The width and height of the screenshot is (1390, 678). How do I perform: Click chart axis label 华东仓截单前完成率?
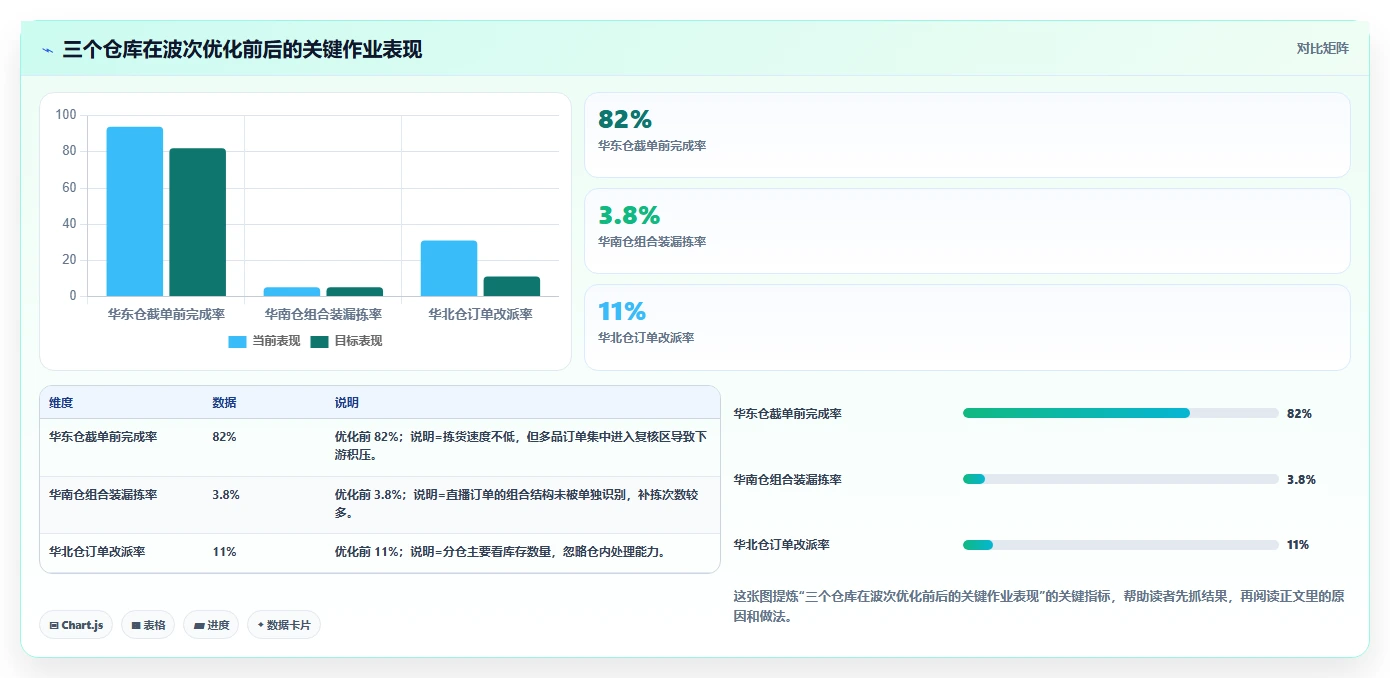(x=166, y=314)
